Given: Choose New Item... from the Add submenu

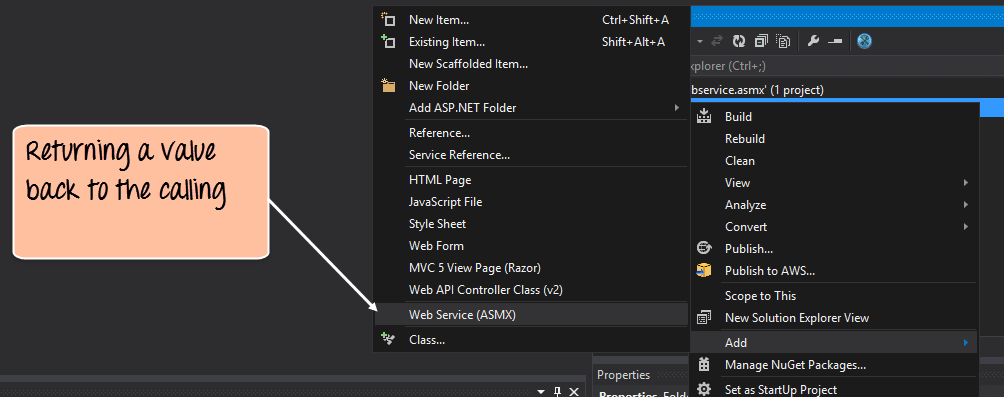Looking at the screenshot, I should 531,20.
